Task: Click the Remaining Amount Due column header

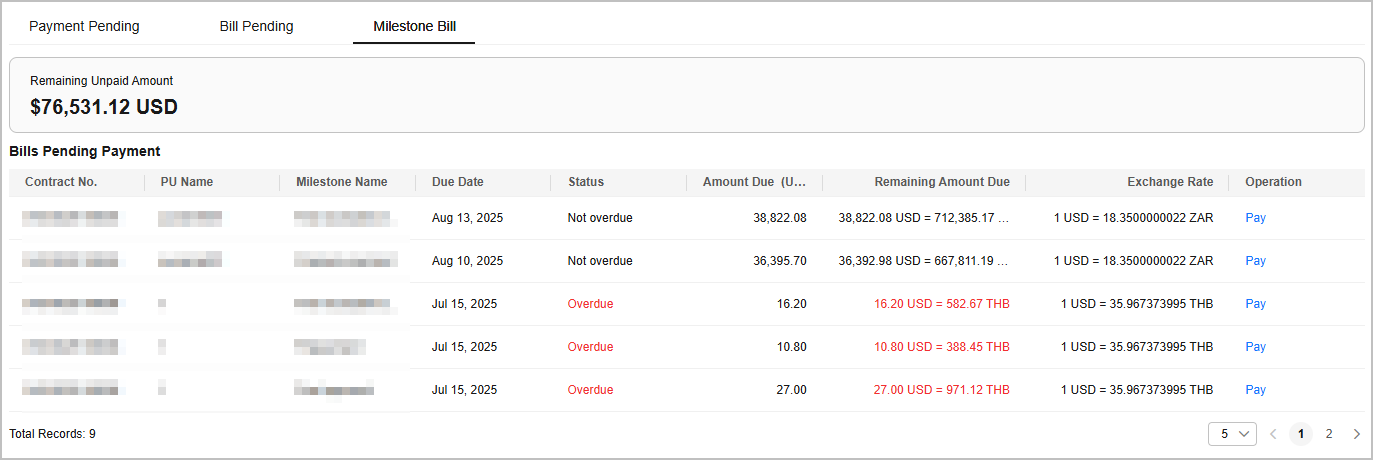Action: 941,182
